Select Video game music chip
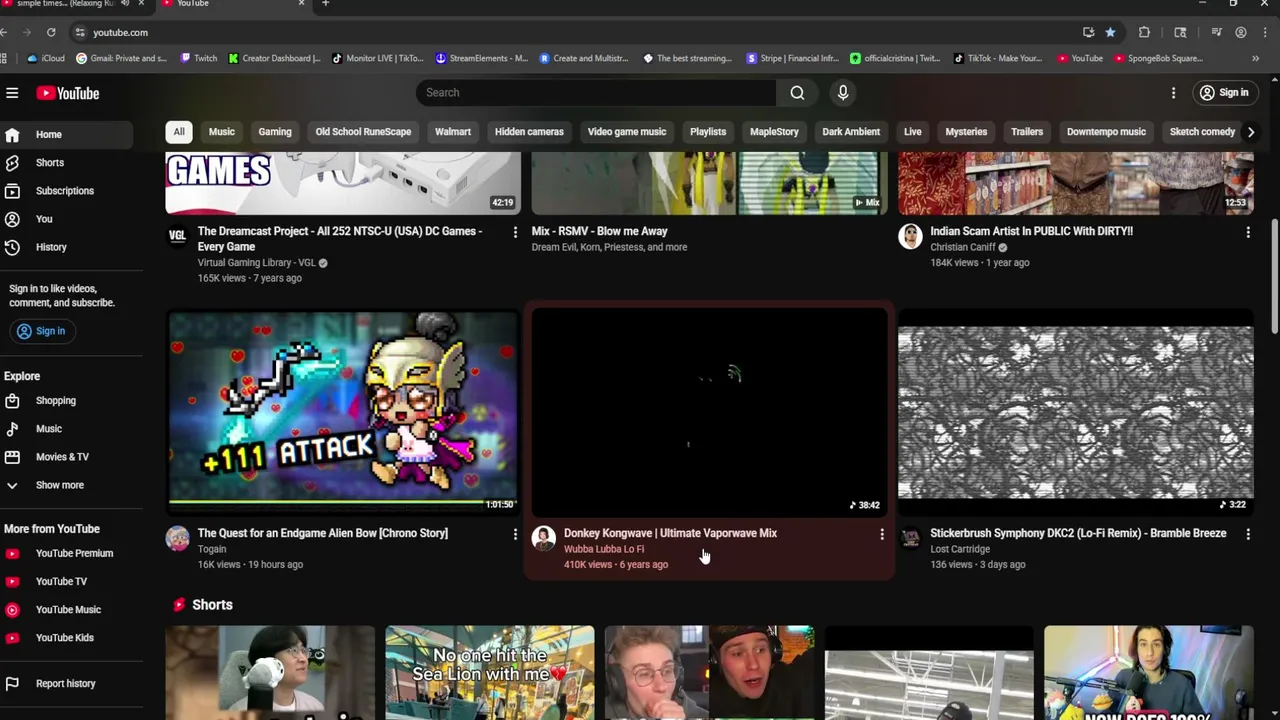 click(x=627, y=132)
